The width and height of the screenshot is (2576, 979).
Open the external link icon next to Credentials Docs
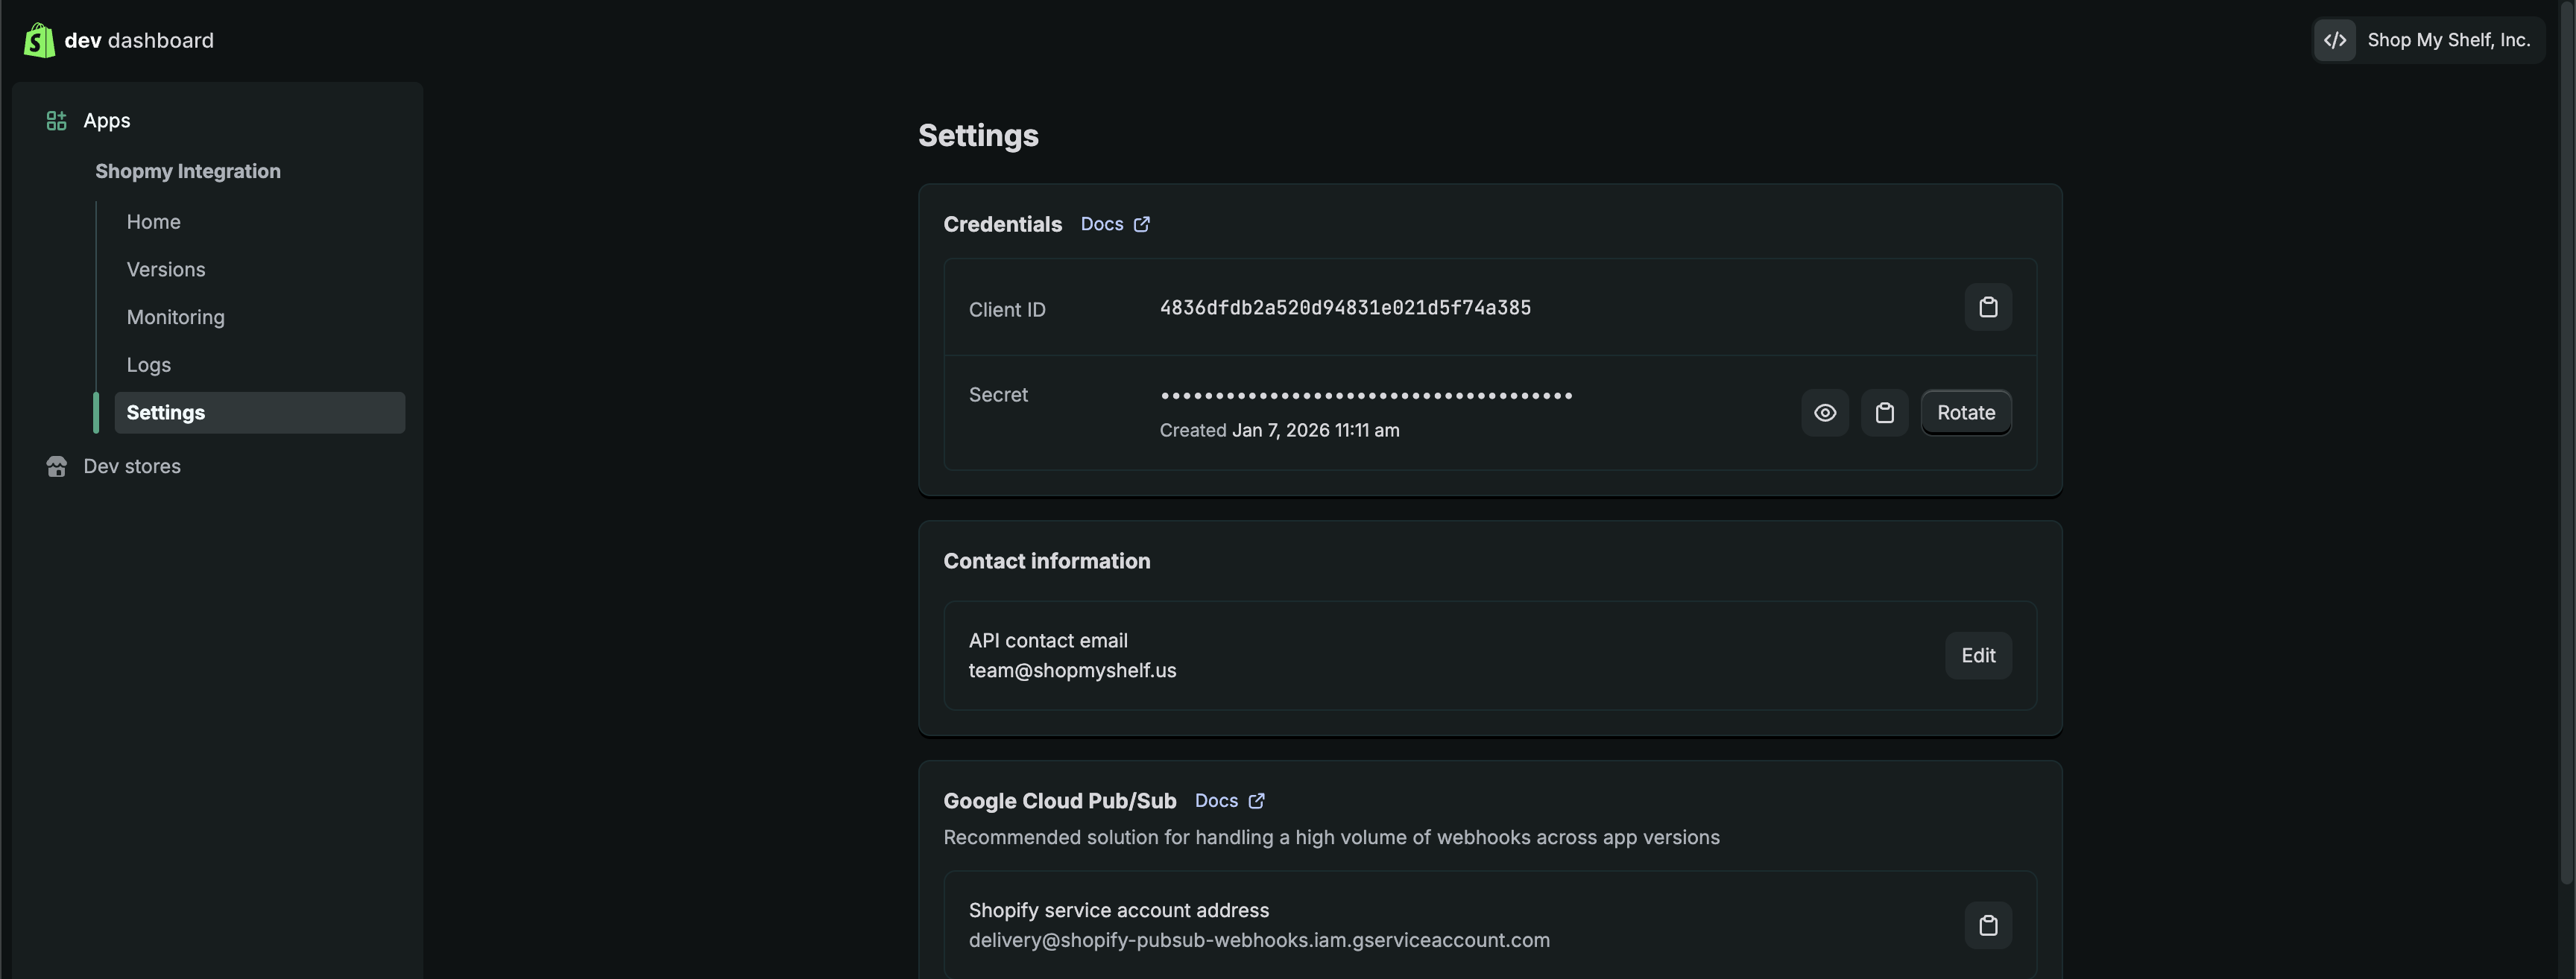[1142, 224]
